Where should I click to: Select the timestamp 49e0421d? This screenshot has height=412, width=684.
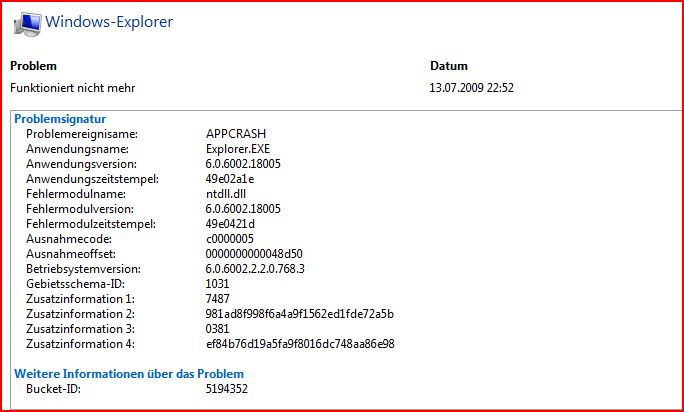point(230,224)
